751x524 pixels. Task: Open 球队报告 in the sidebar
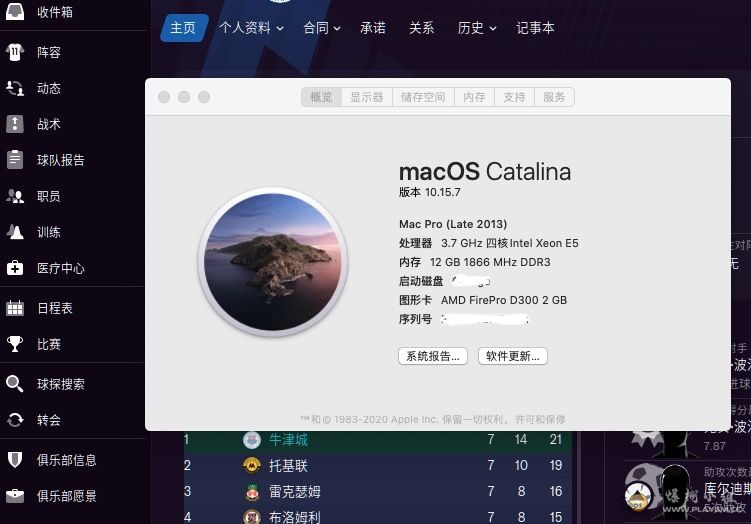(61, 160)
